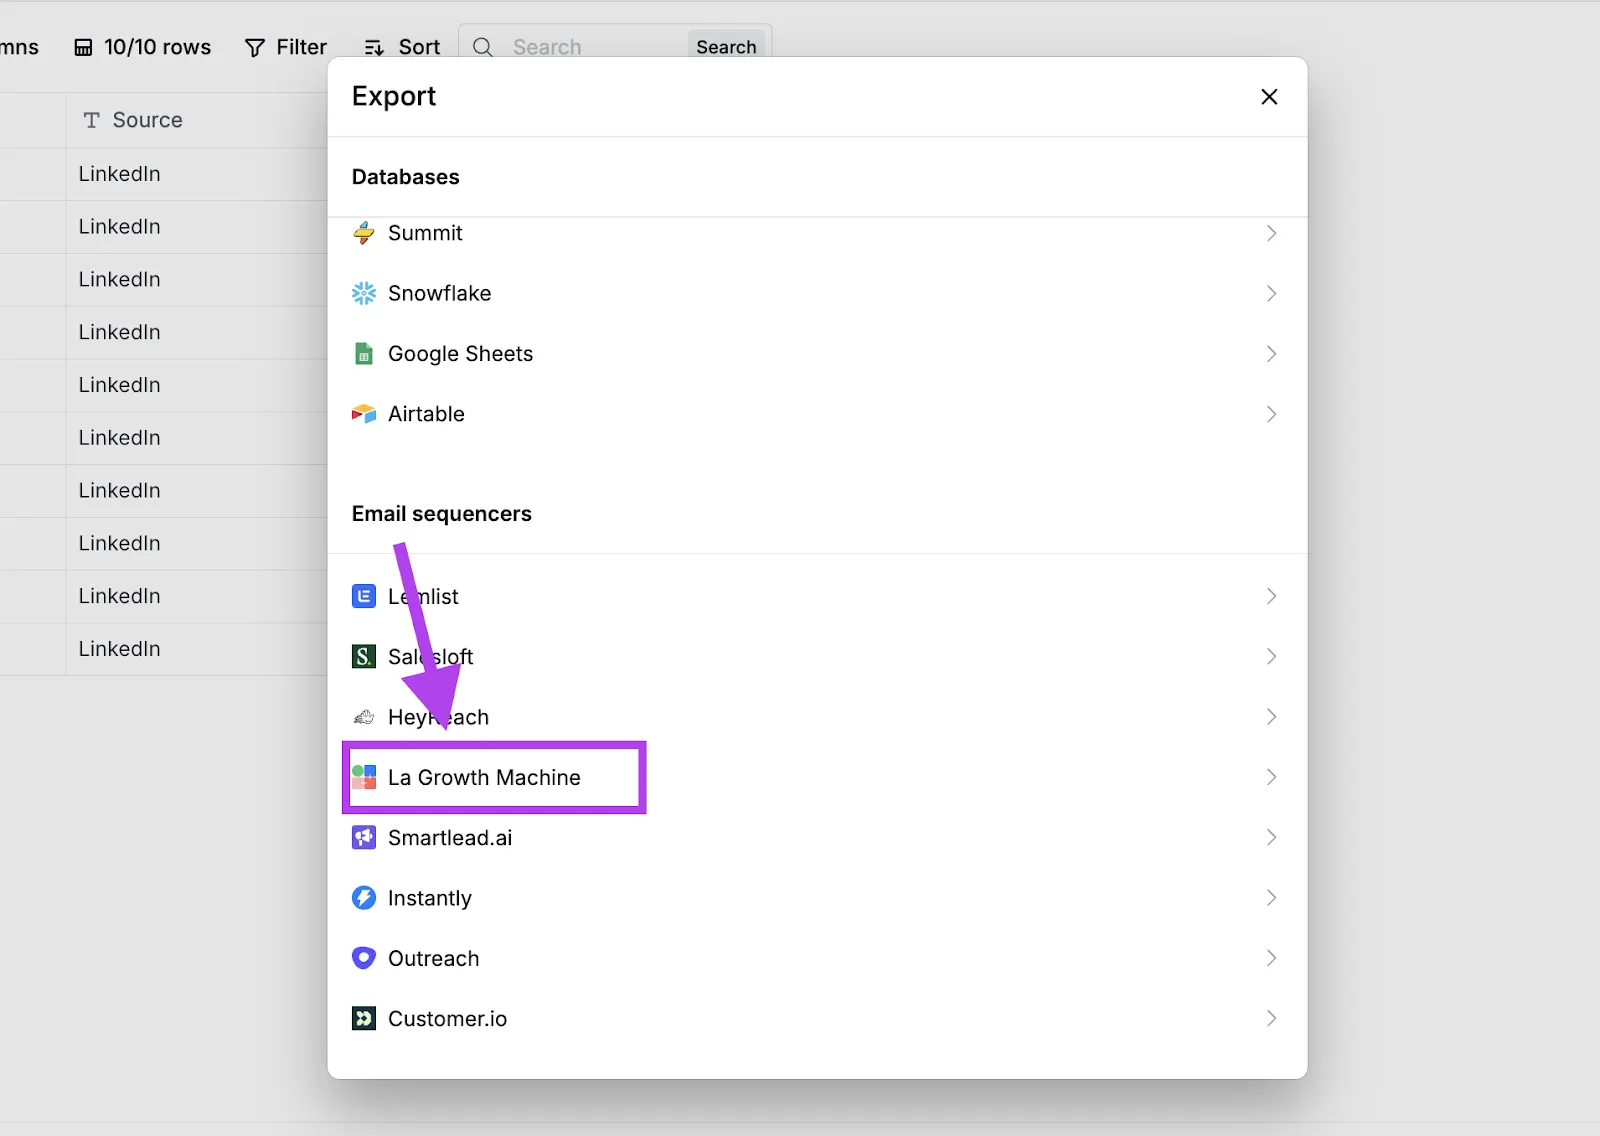Expand the Lemlist chevron arrow

point(1272,596)
